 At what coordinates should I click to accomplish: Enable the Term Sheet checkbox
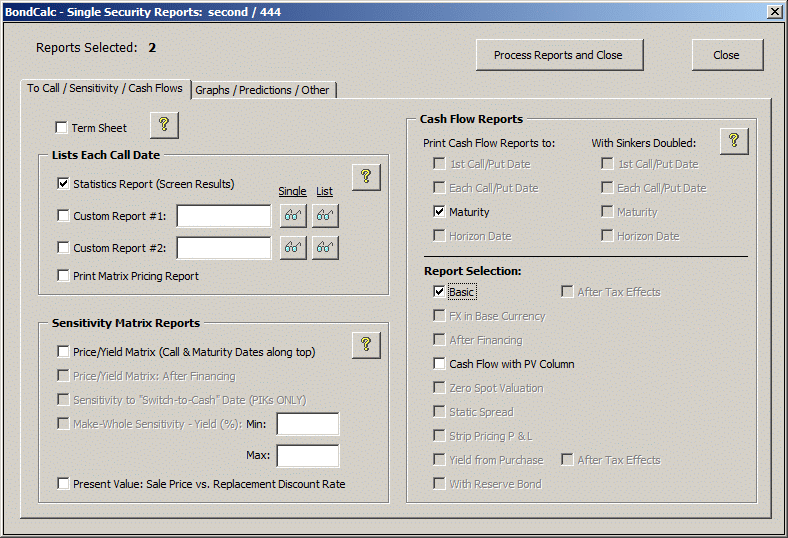coord(61,128)
